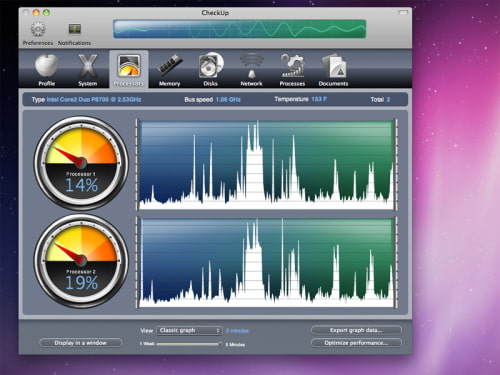Switch to the Memory tab
The height and width of the screenshot is (375, 500).
(x=170, y=69)
